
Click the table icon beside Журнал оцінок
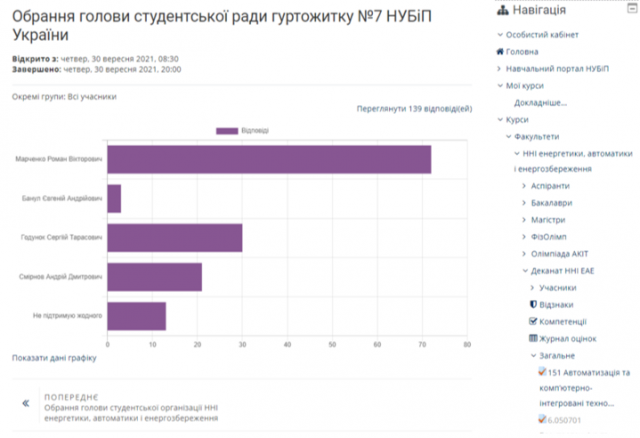click(x=533, y=338)
